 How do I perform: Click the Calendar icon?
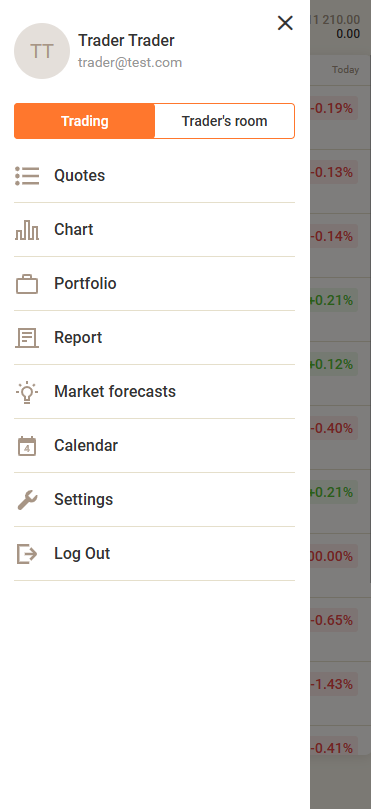coord(27,446)
